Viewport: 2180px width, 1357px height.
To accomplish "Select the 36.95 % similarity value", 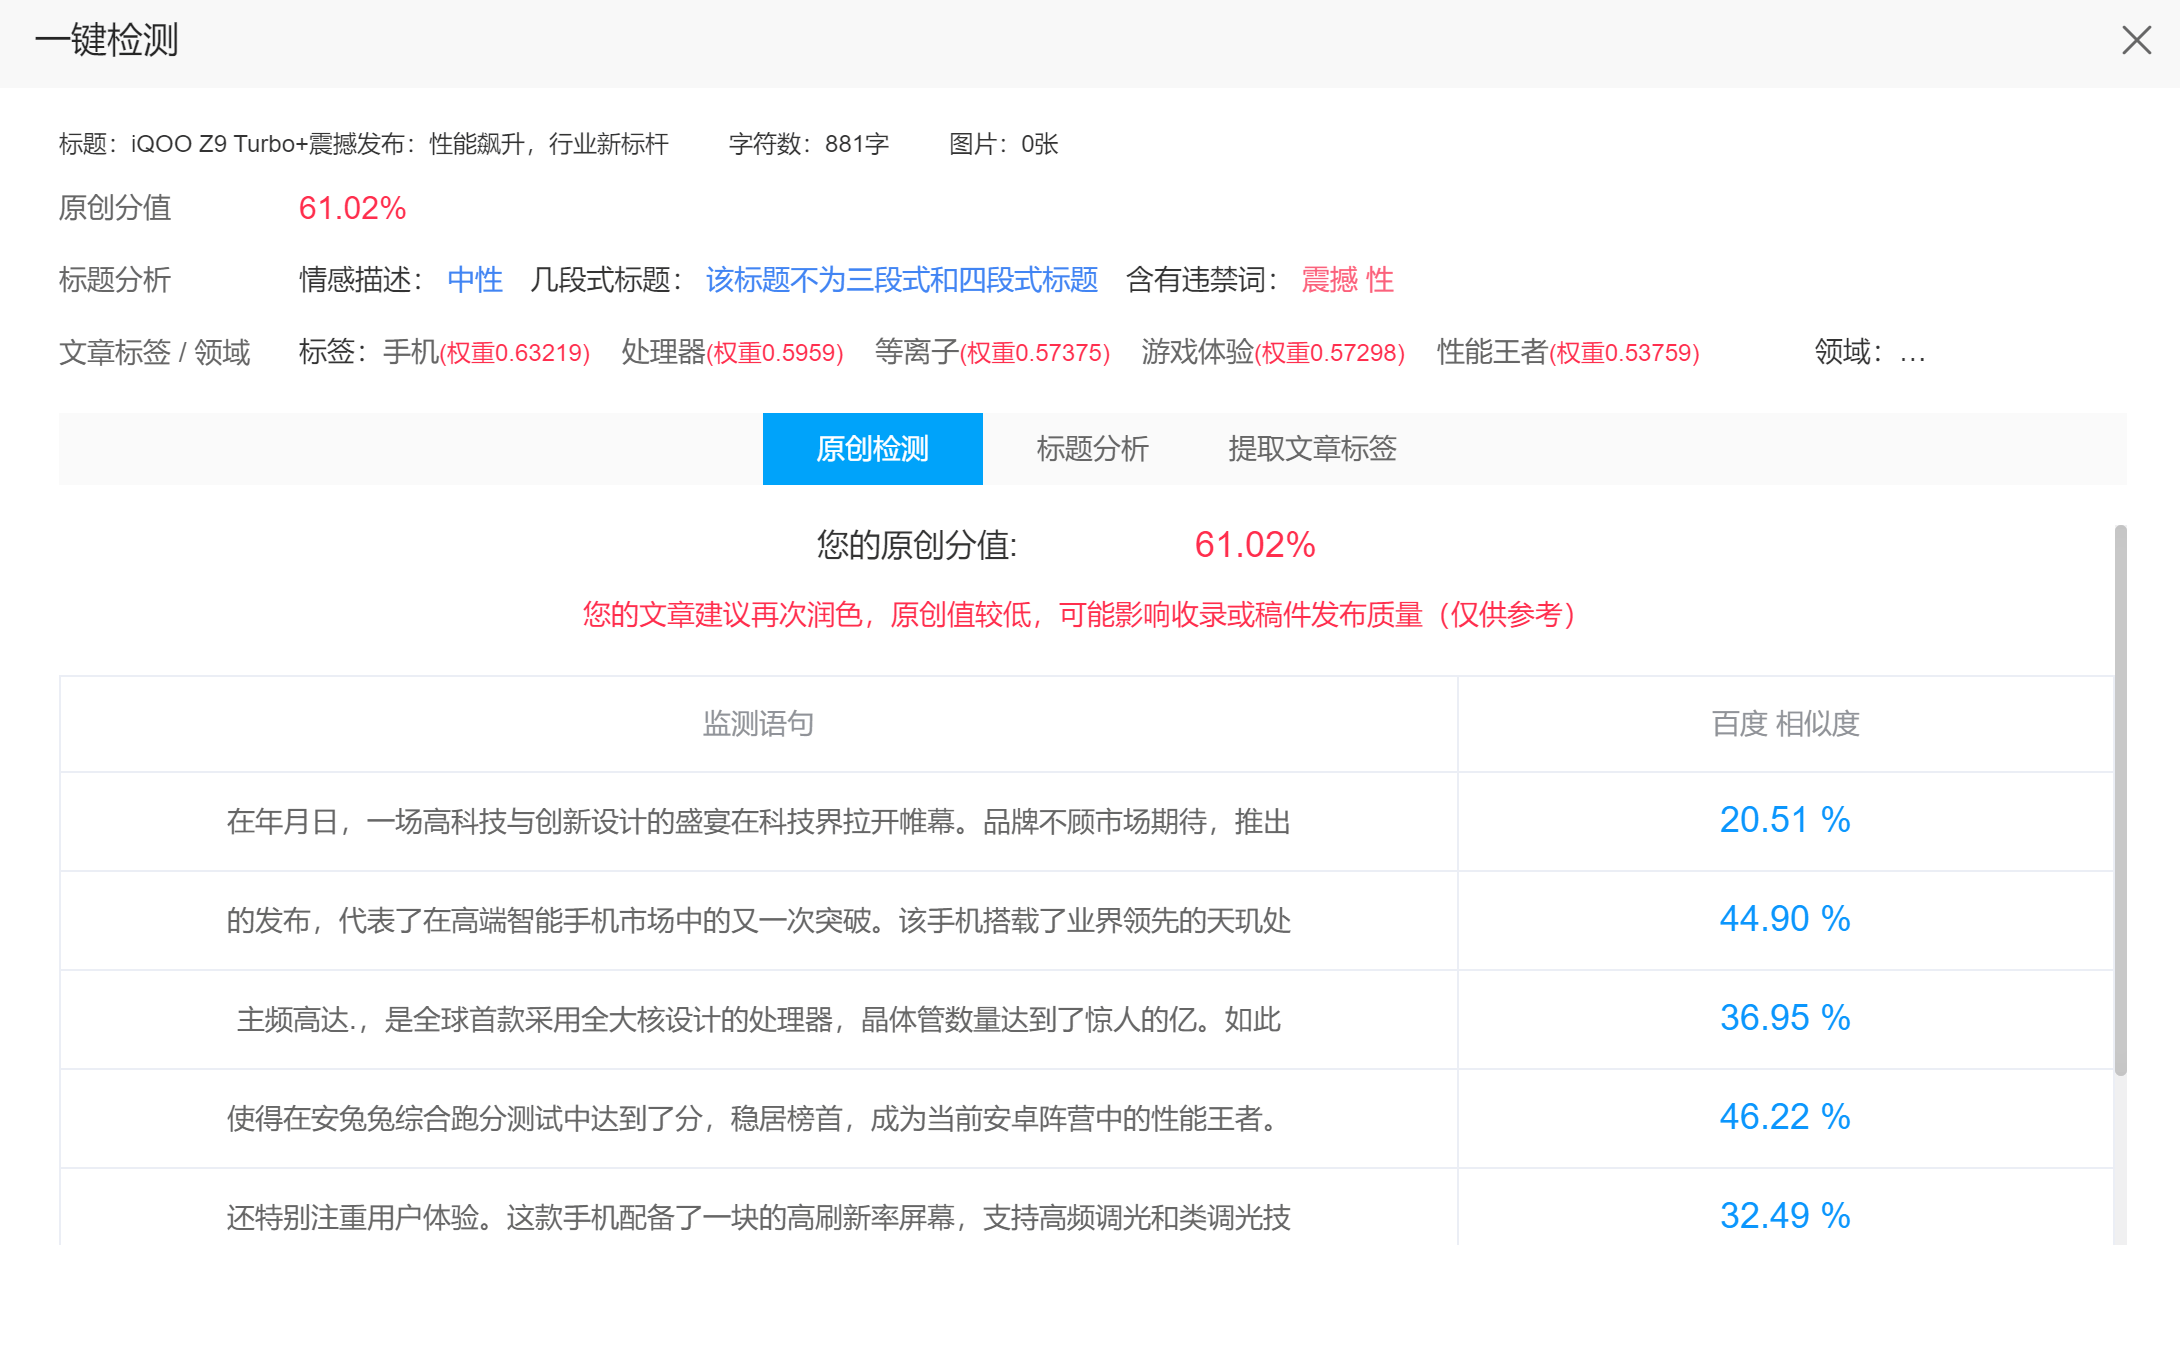I will click(1785, 1018).
